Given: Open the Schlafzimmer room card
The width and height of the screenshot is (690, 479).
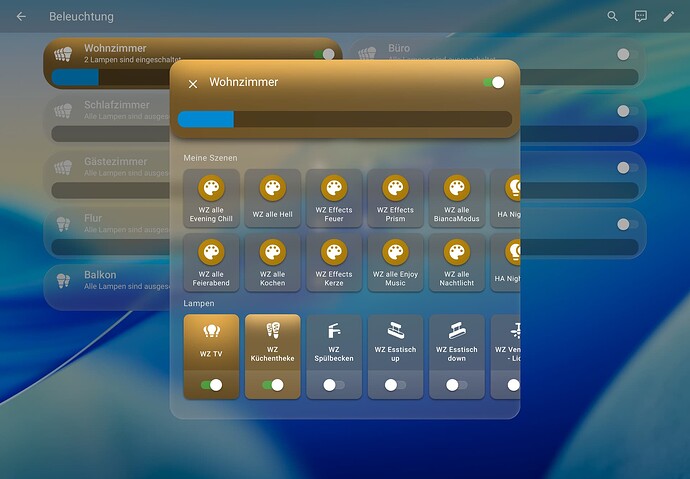Looking at the screenshot, I should [107, 120].
